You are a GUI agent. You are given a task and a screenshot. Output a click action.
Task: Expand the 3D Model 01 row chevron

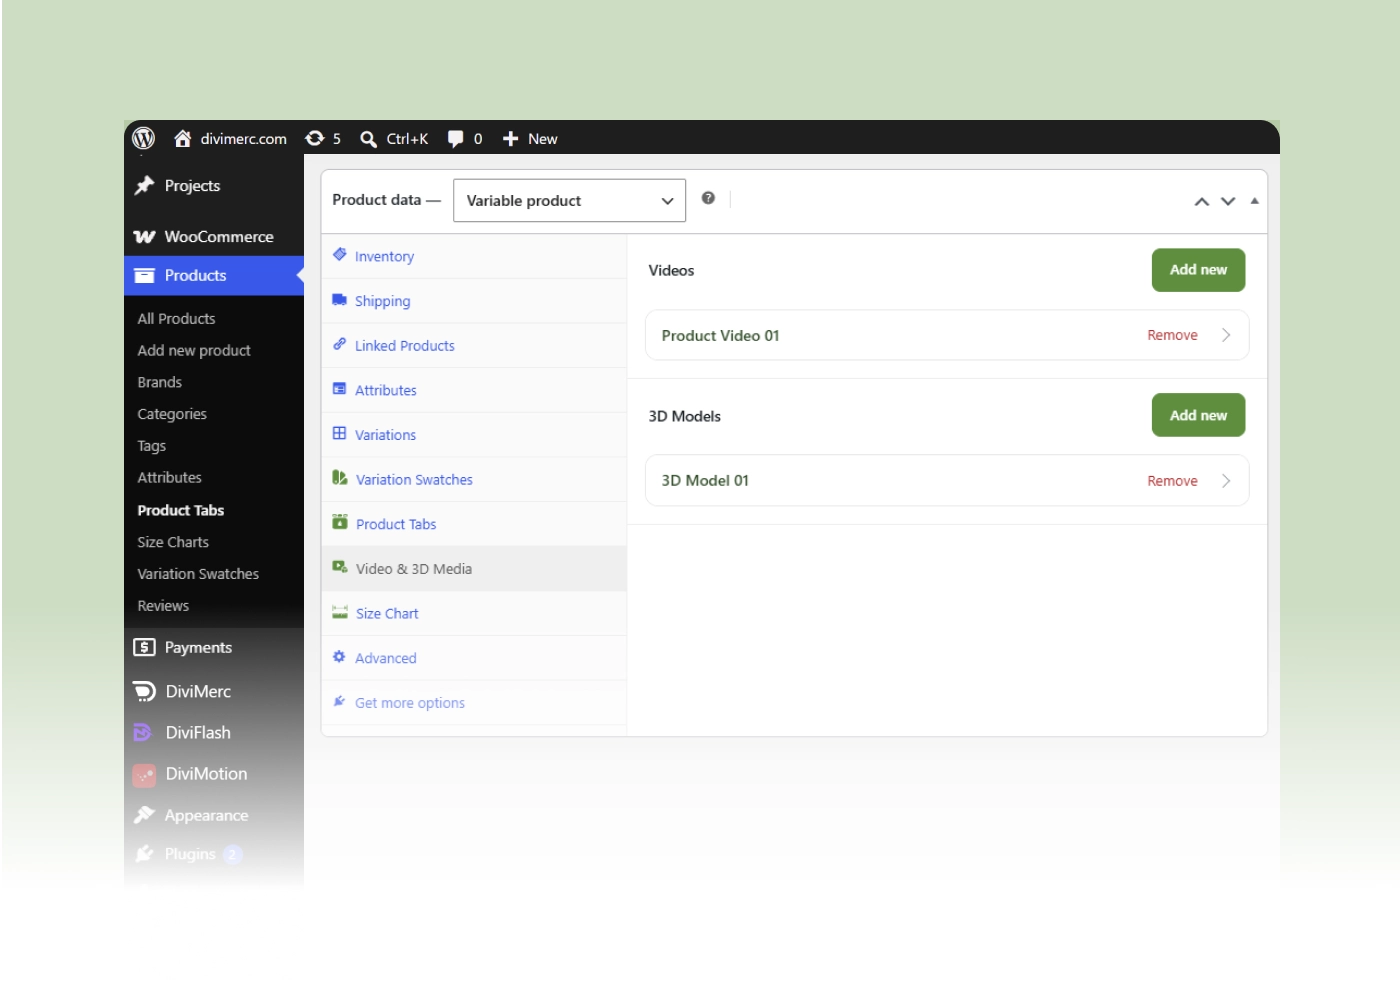[x=1226, y=481]
